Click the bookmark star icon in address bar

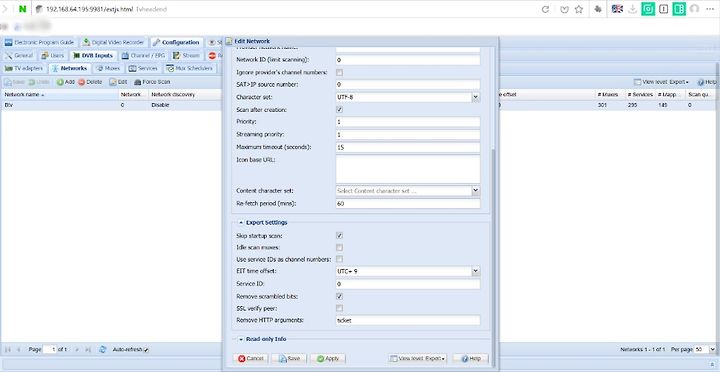click(x=579, y=9)
